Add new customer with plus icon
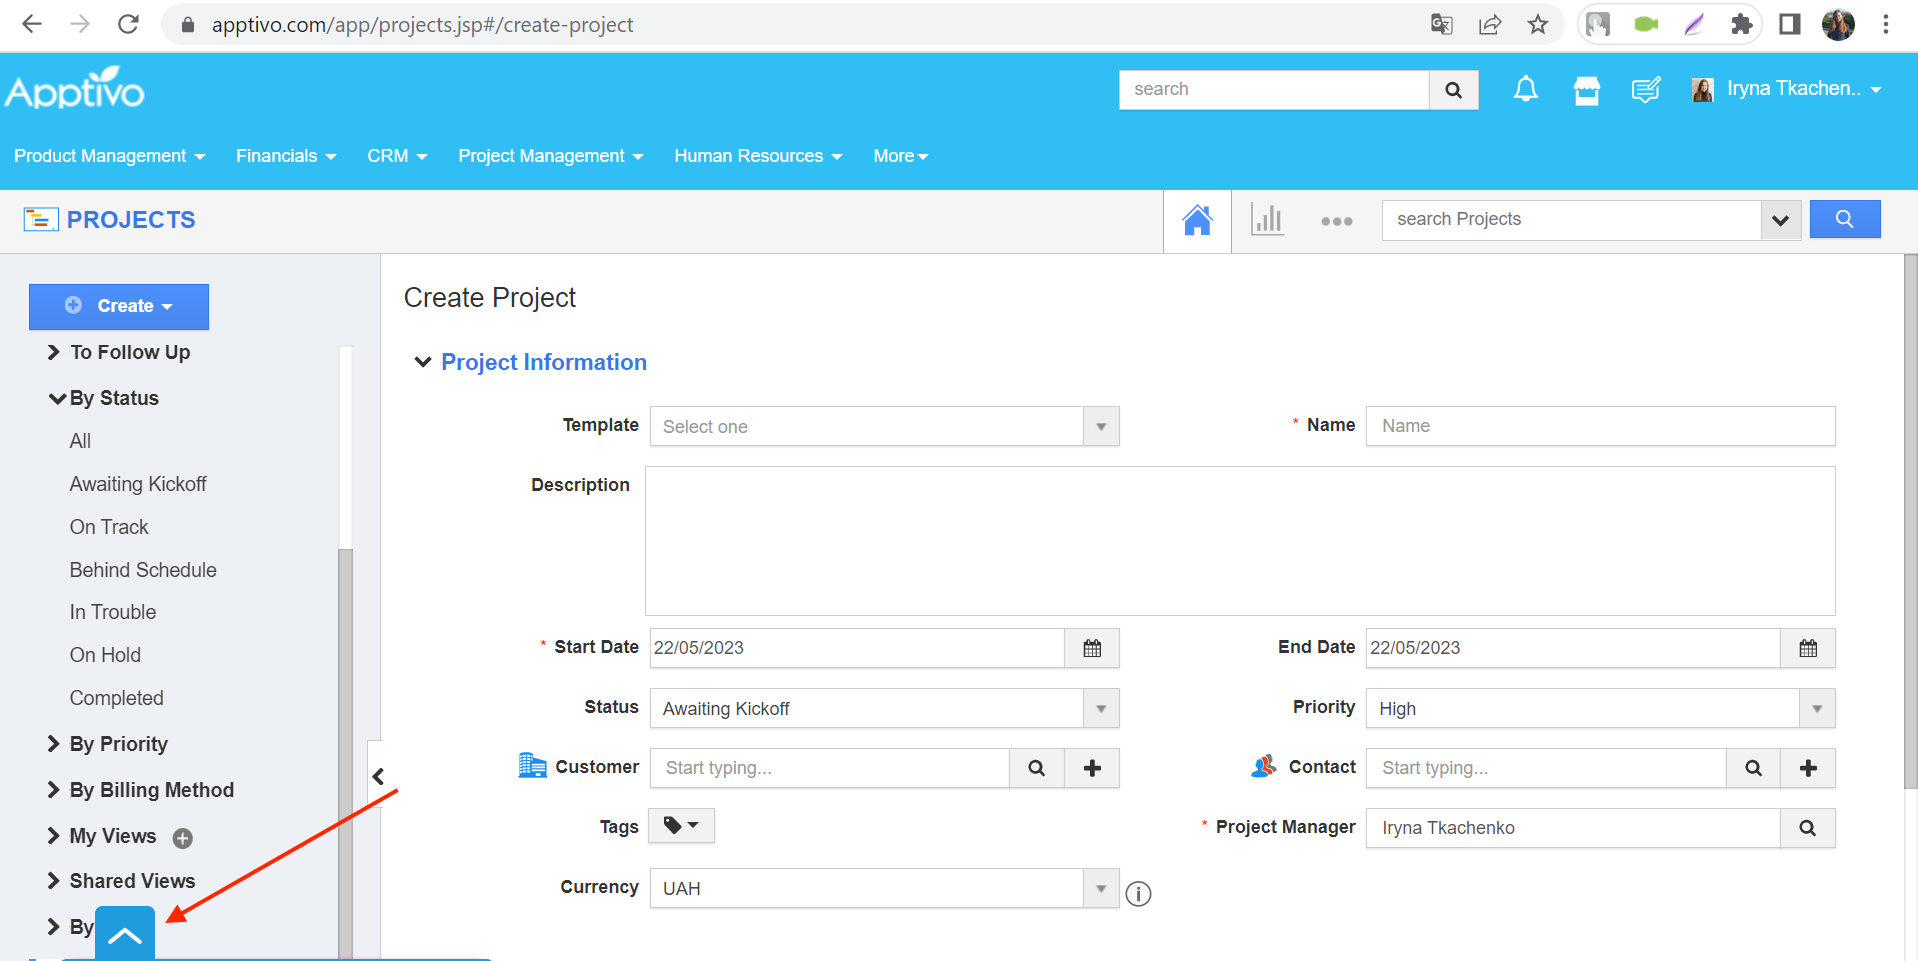 [x=1092, y=768]
